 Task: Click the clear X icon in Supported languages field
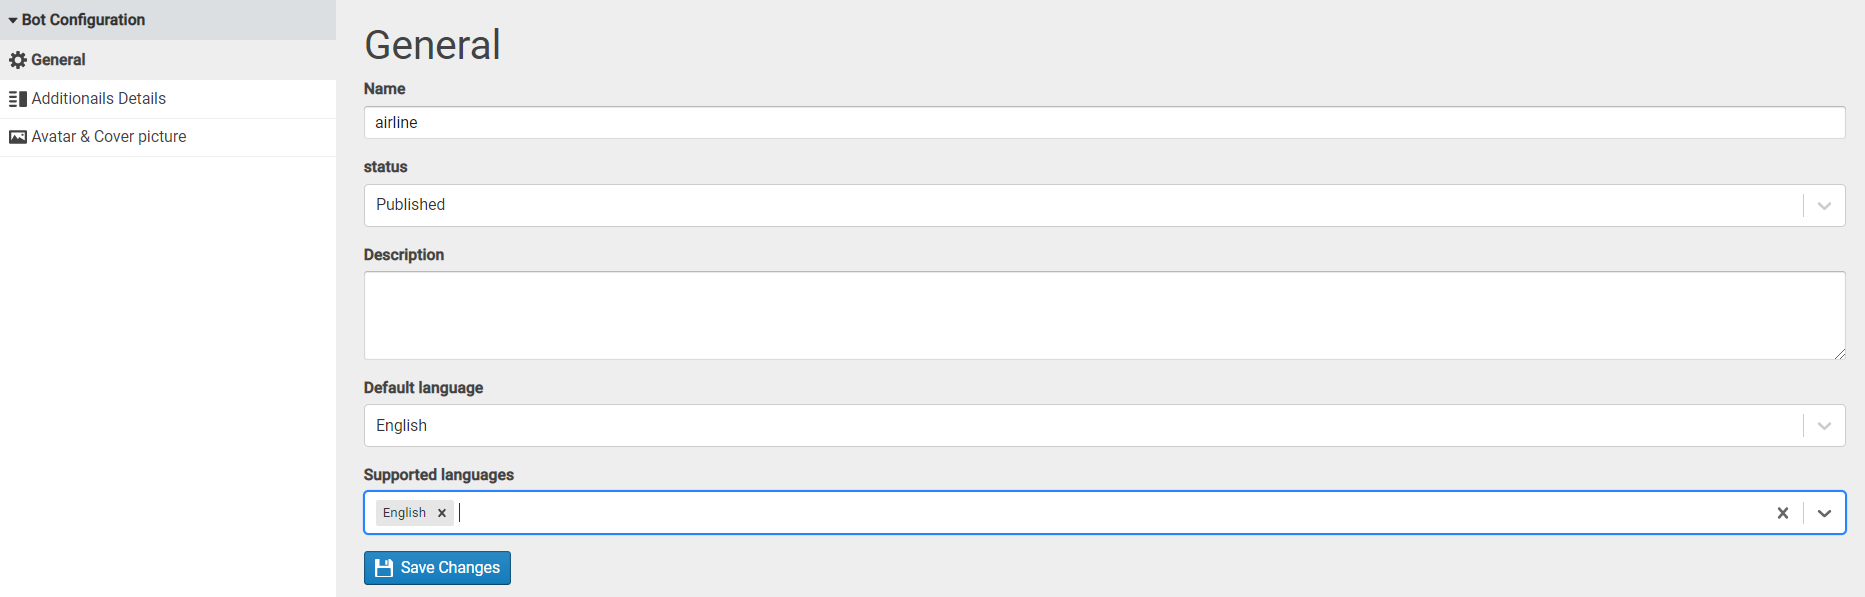pyautogui.click(x=1783, y=512)
